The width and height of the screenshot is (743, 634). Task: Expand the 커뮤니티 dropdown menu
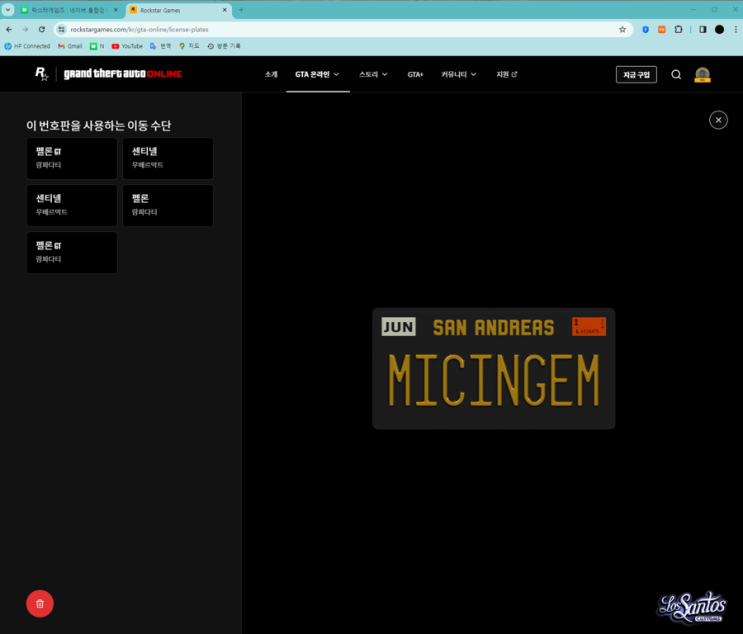[458, 74]
